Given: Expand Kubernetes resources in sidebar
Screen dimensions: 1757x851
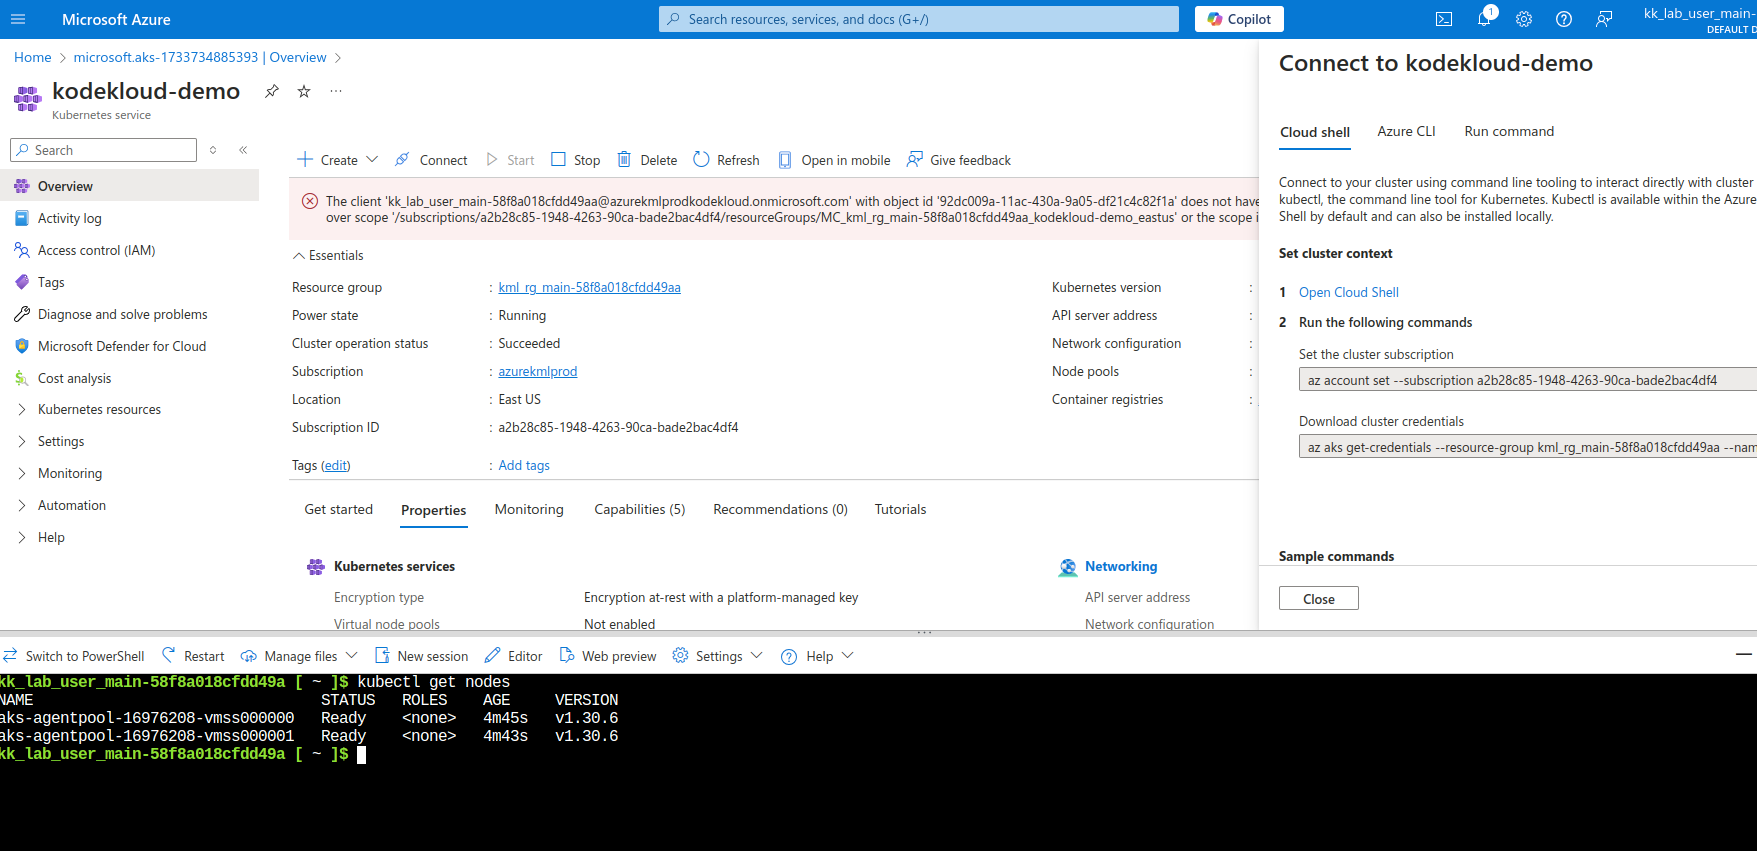Looking at the screenshot, I should coord(22,409).
